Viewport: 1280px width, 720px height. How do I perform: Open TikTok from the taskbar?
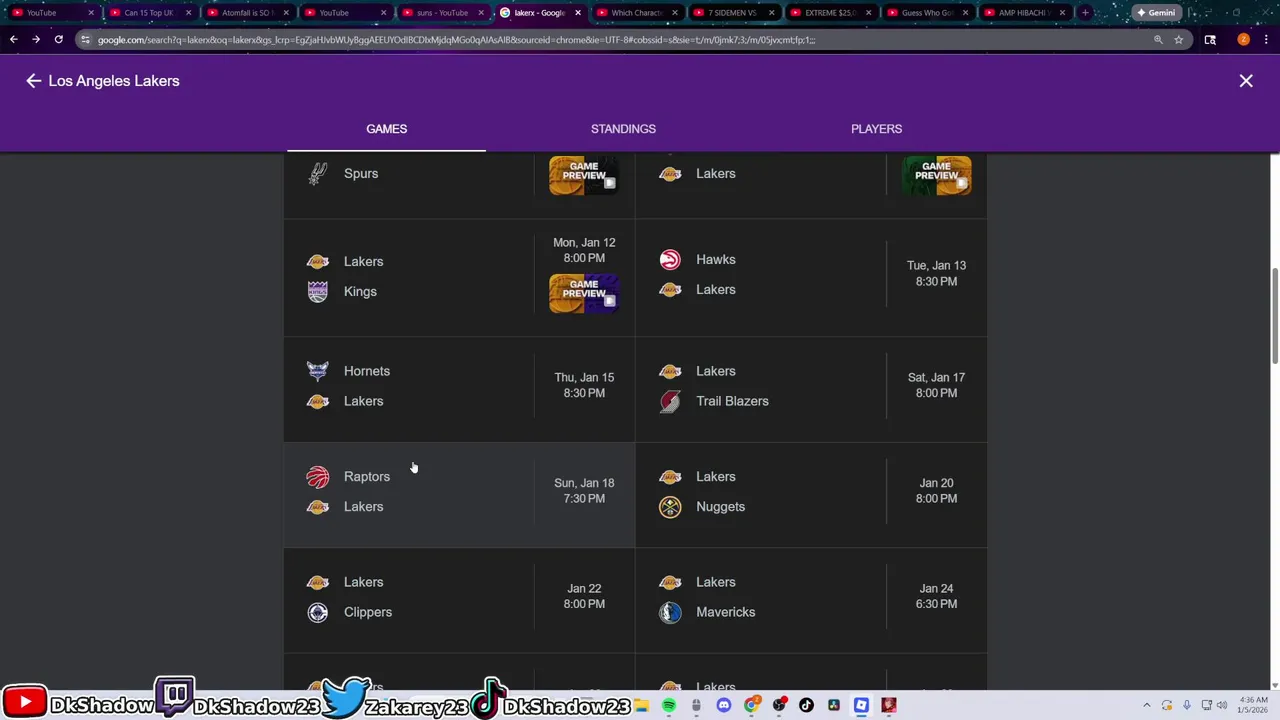point(806,706)
